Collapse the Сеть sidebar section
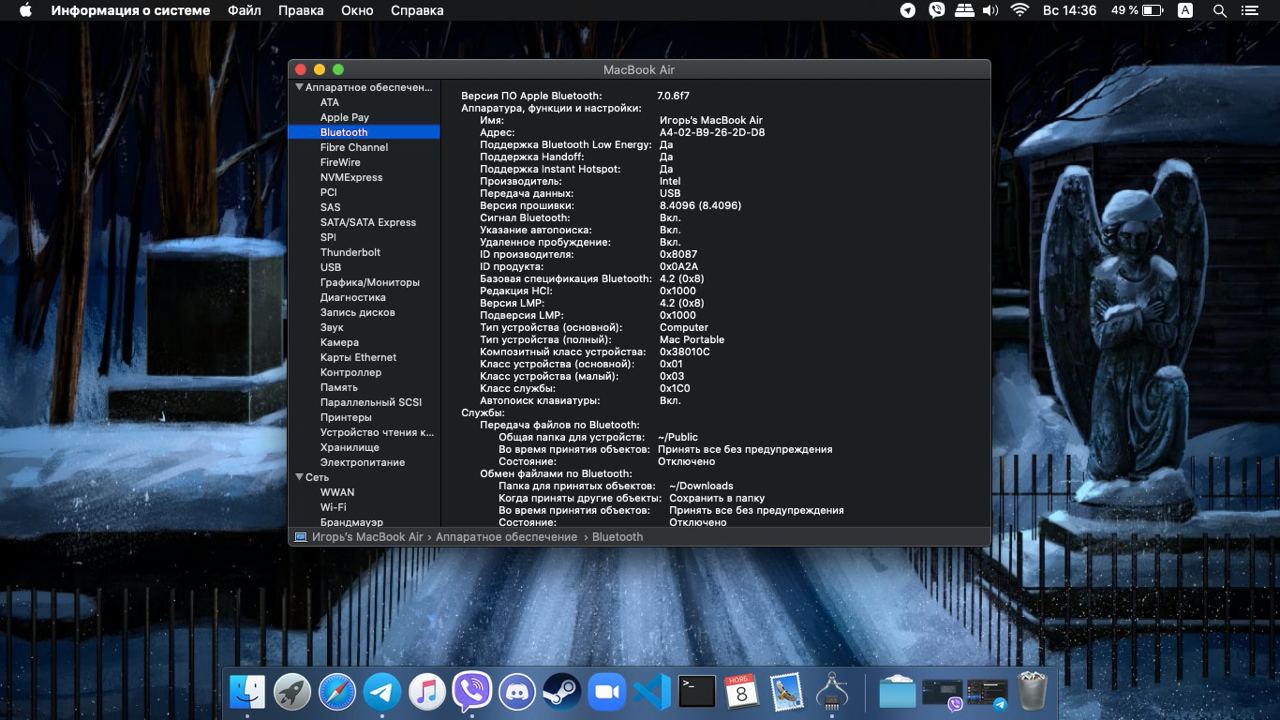 (299, 477)
